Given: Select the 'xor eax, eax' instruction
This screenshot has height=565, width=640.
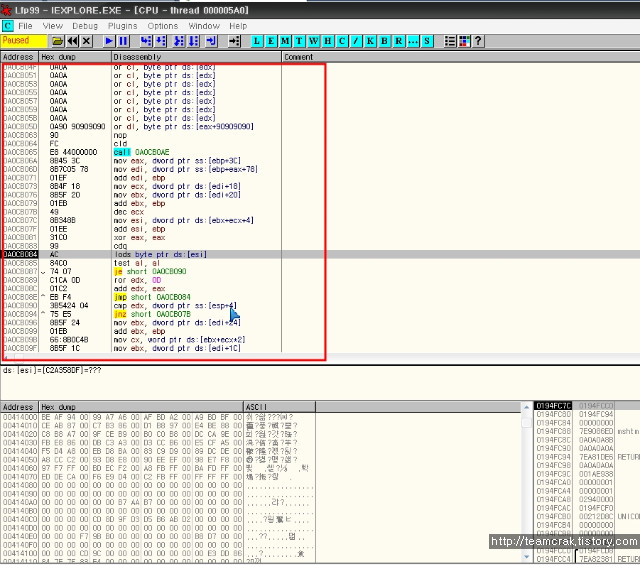Looking at the screenshot, I should click(x=141, y=237).
